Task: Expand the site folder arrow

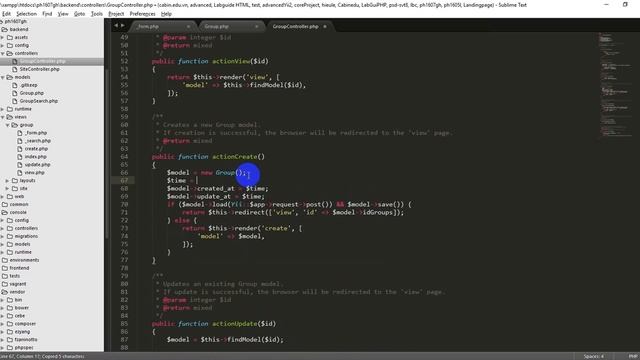Action: tap(8, 189)
